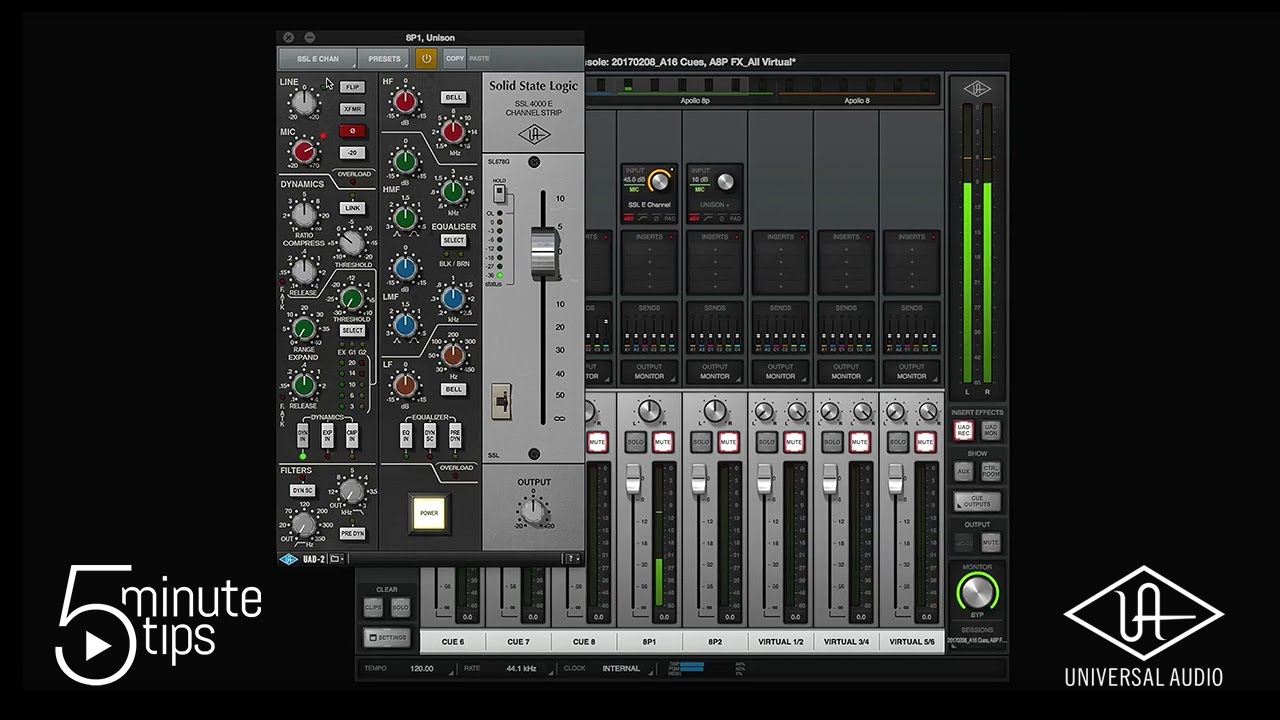Enable the red phase invert Ø button
This screenshot has width=1280, height=720.
tap(352, 131)
